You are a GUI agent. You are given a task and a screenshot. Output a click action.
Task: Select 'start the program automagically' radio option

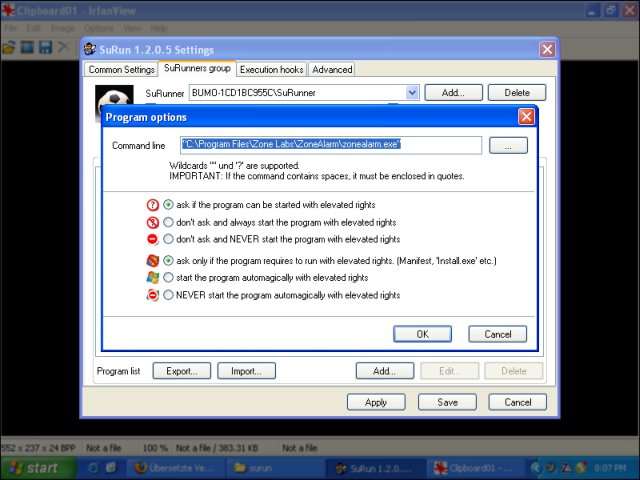pyautogui.click(x=168, y=278)
